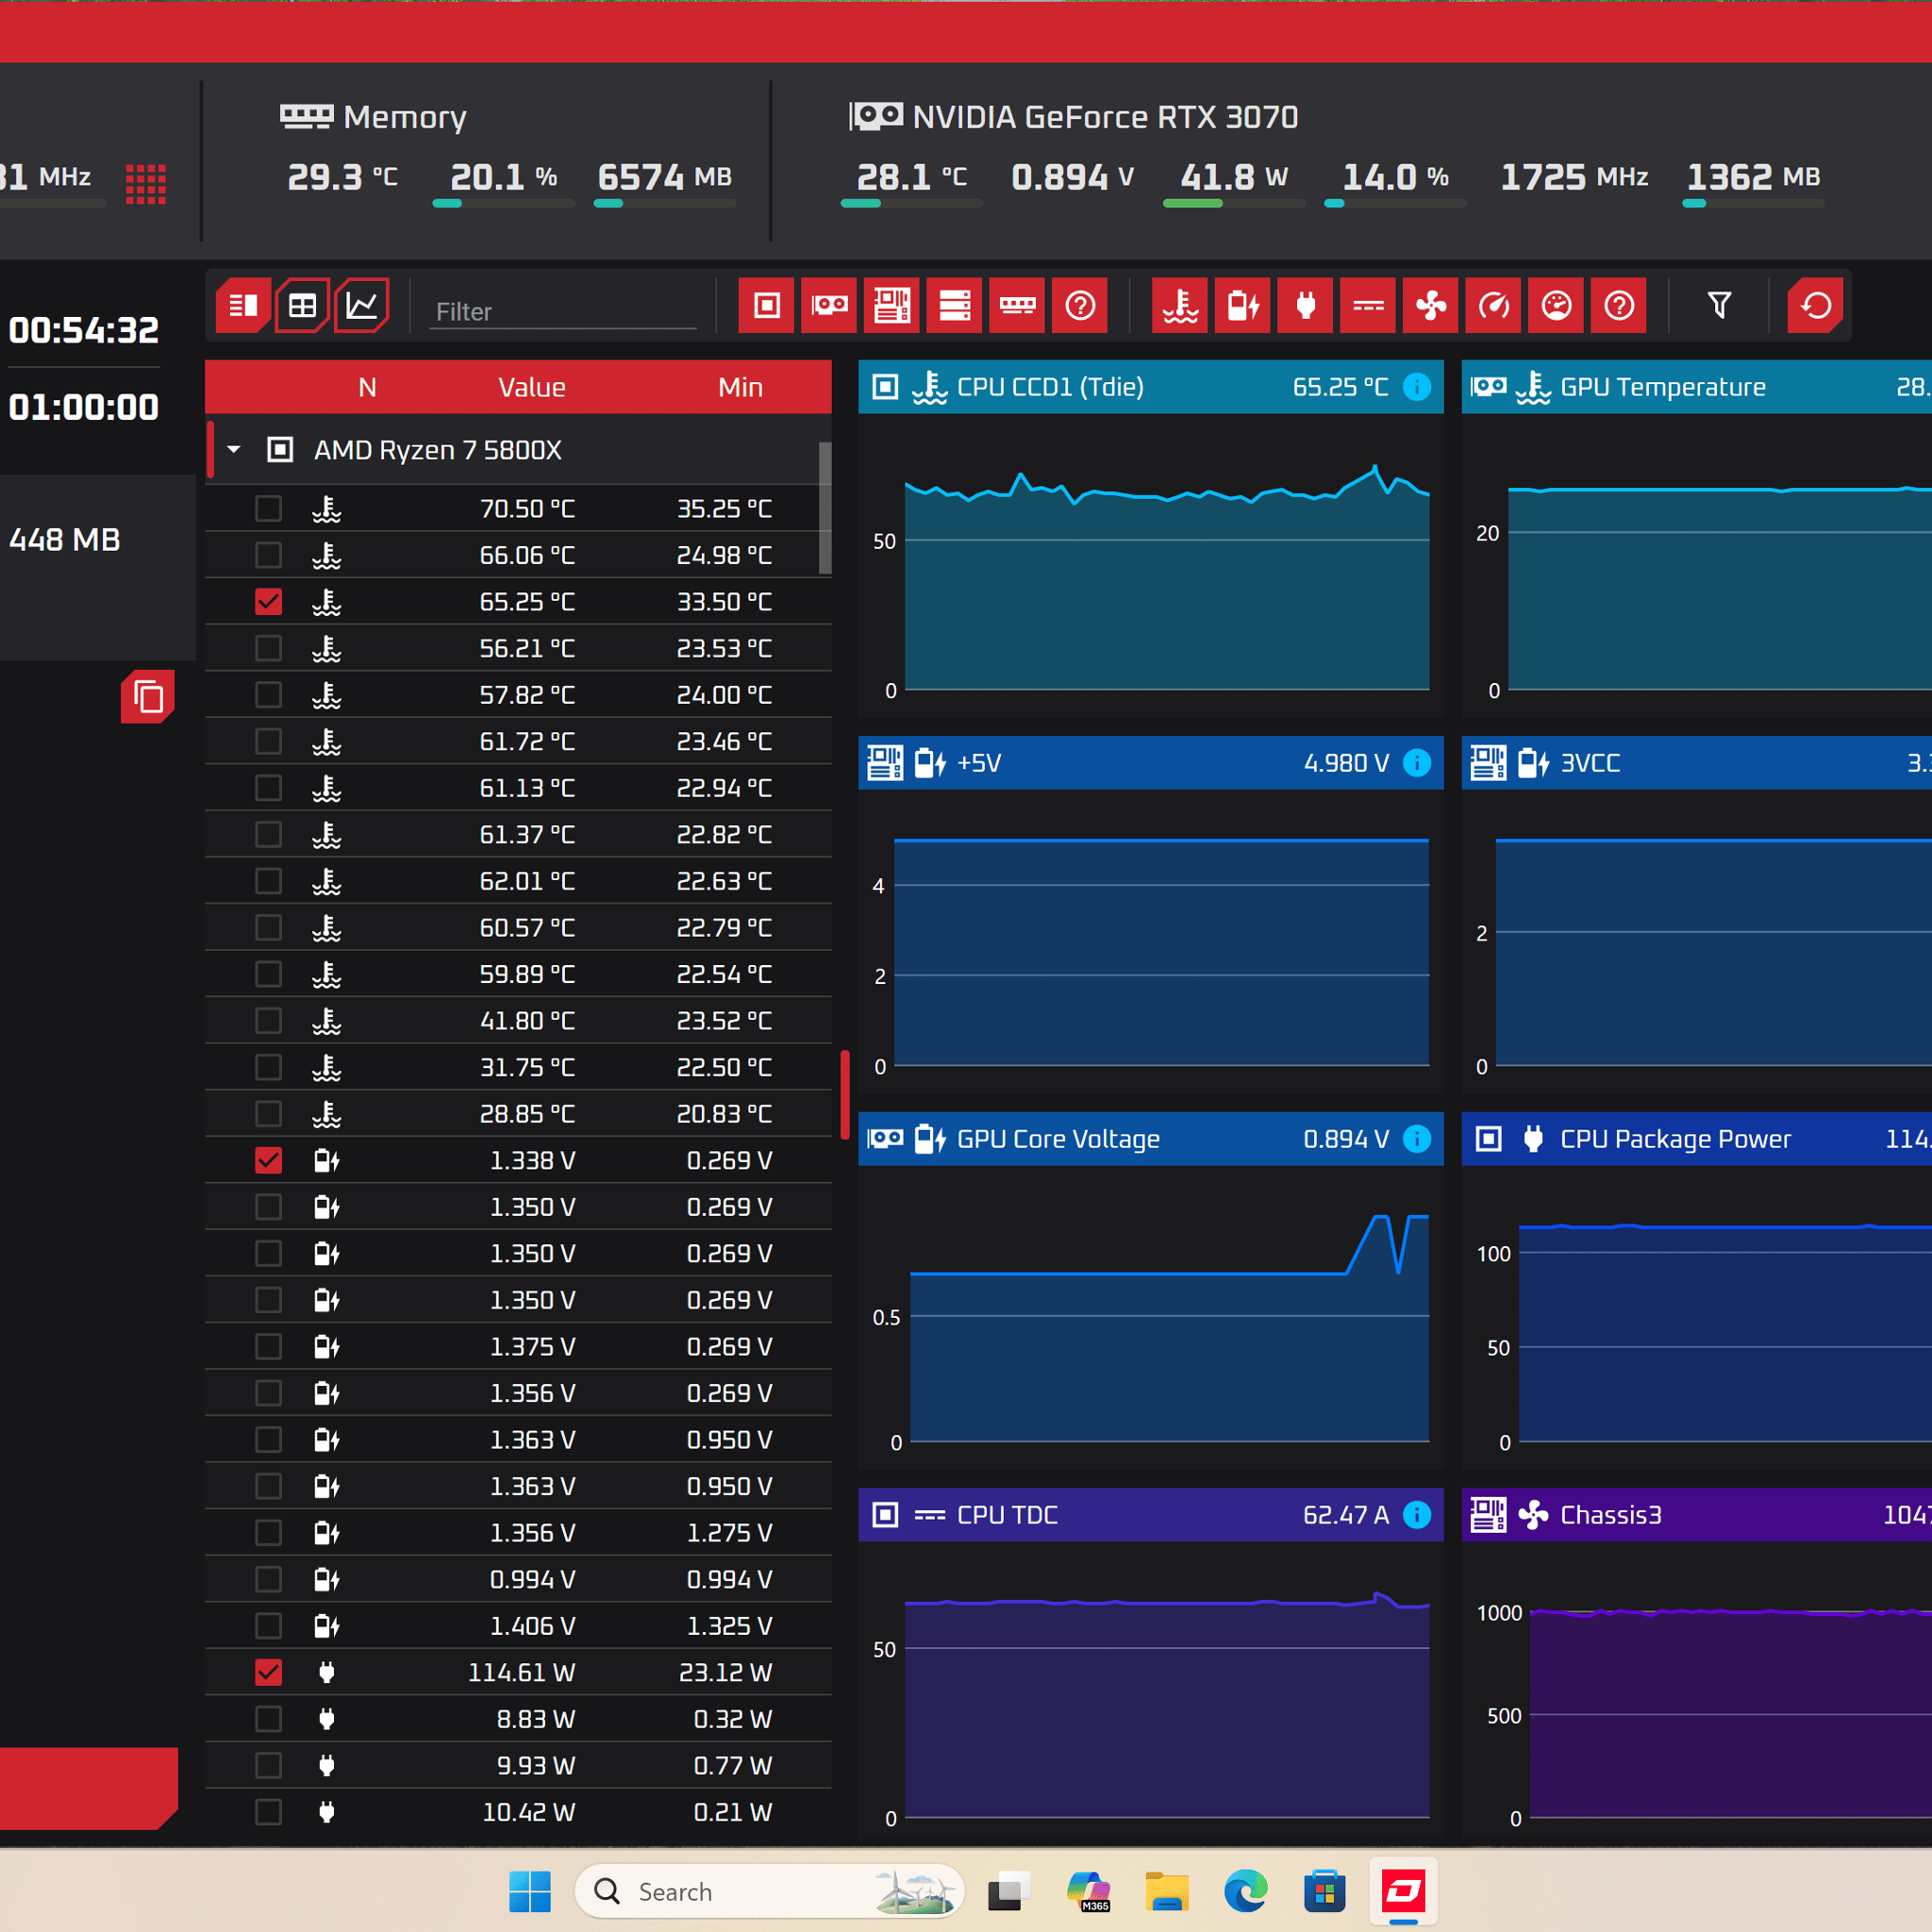
Task: Open the funnel filter options icon
Action: tap(1719, 305)
